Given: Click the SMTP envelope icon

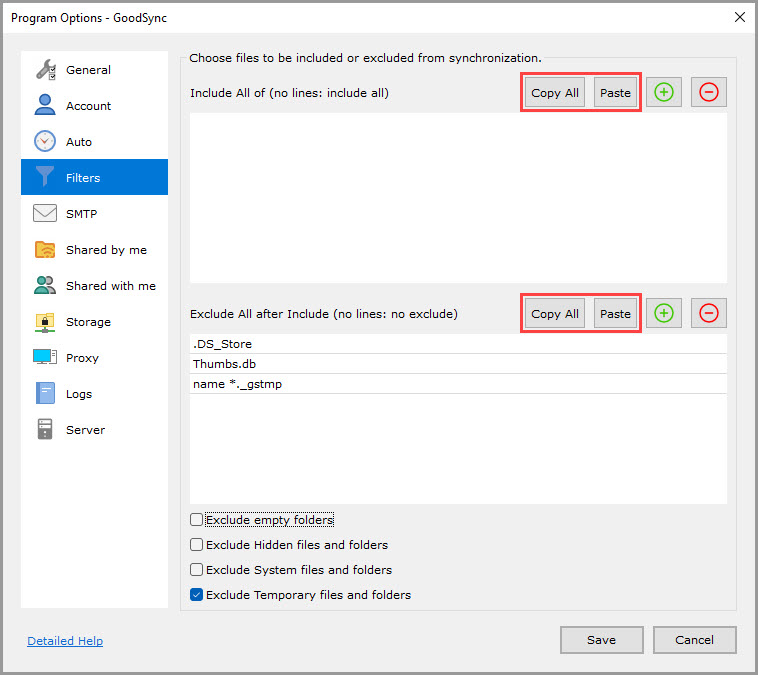Looking at the screenshot, I should tap(45, 213).
